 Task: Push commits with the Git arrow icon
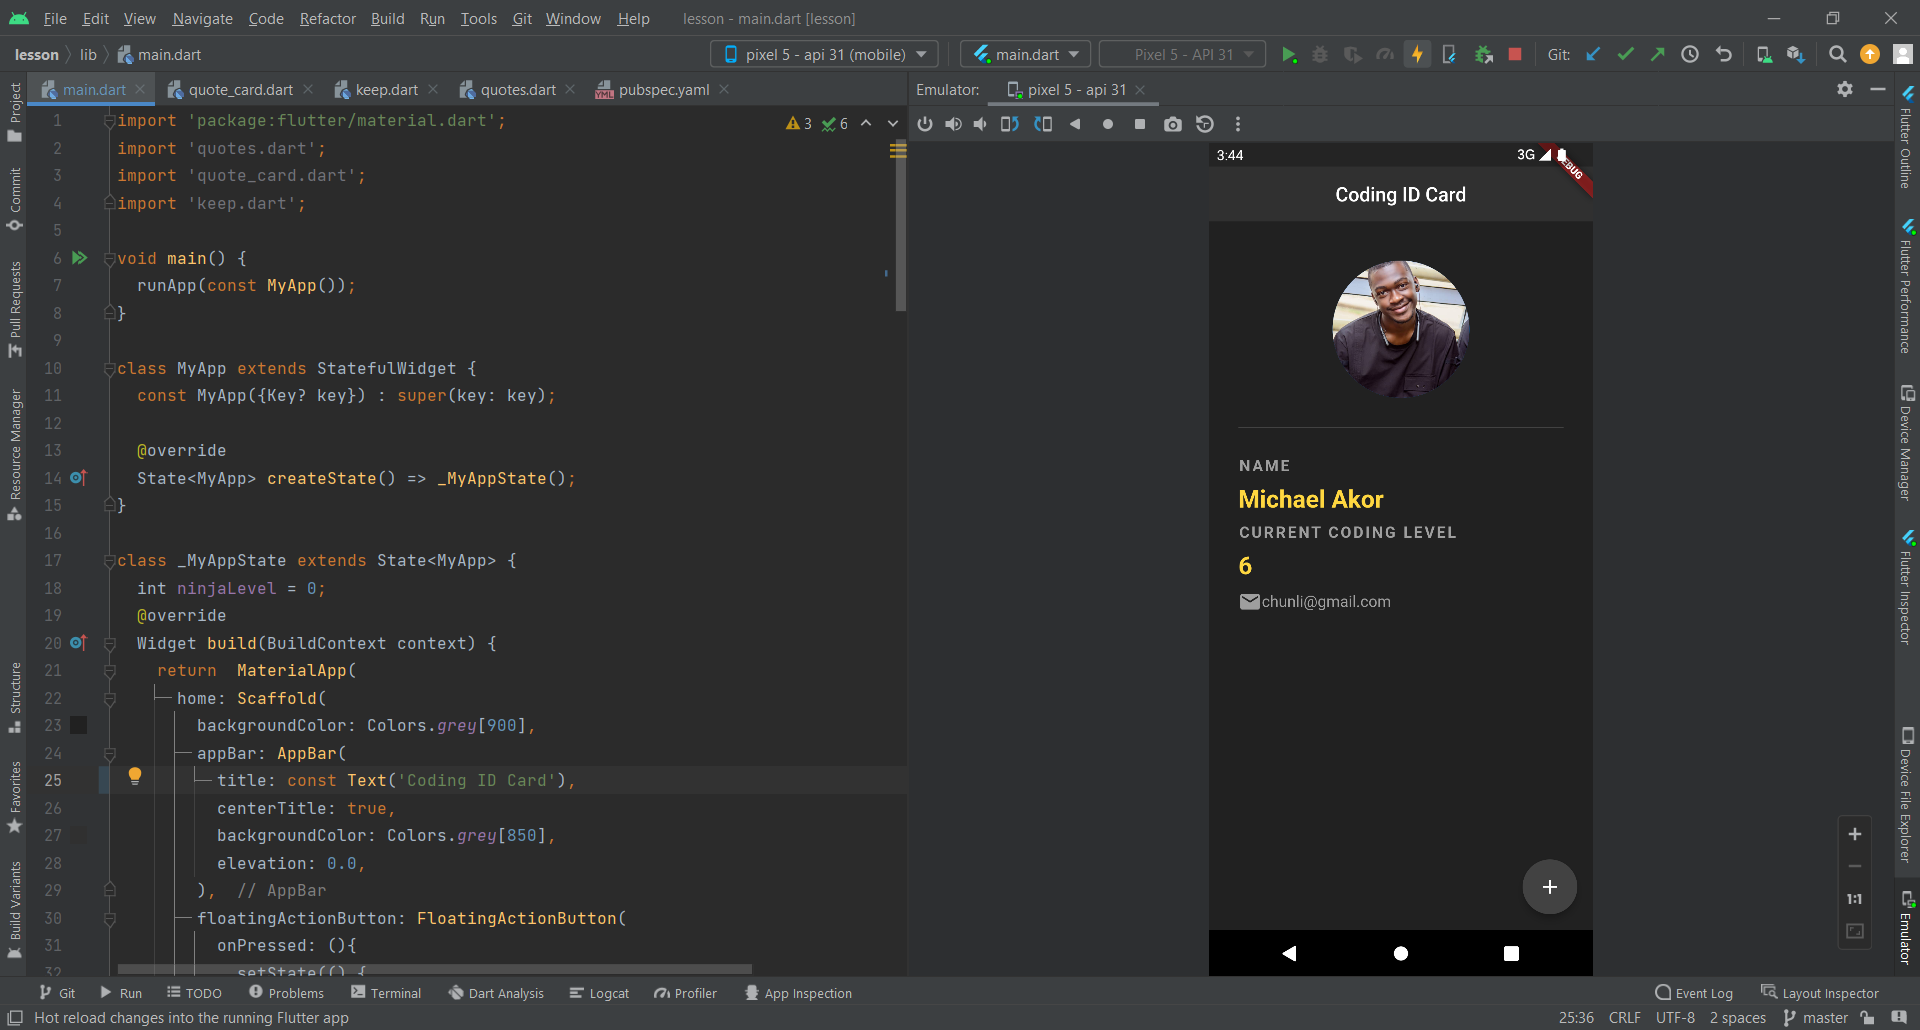(1657, 54)
